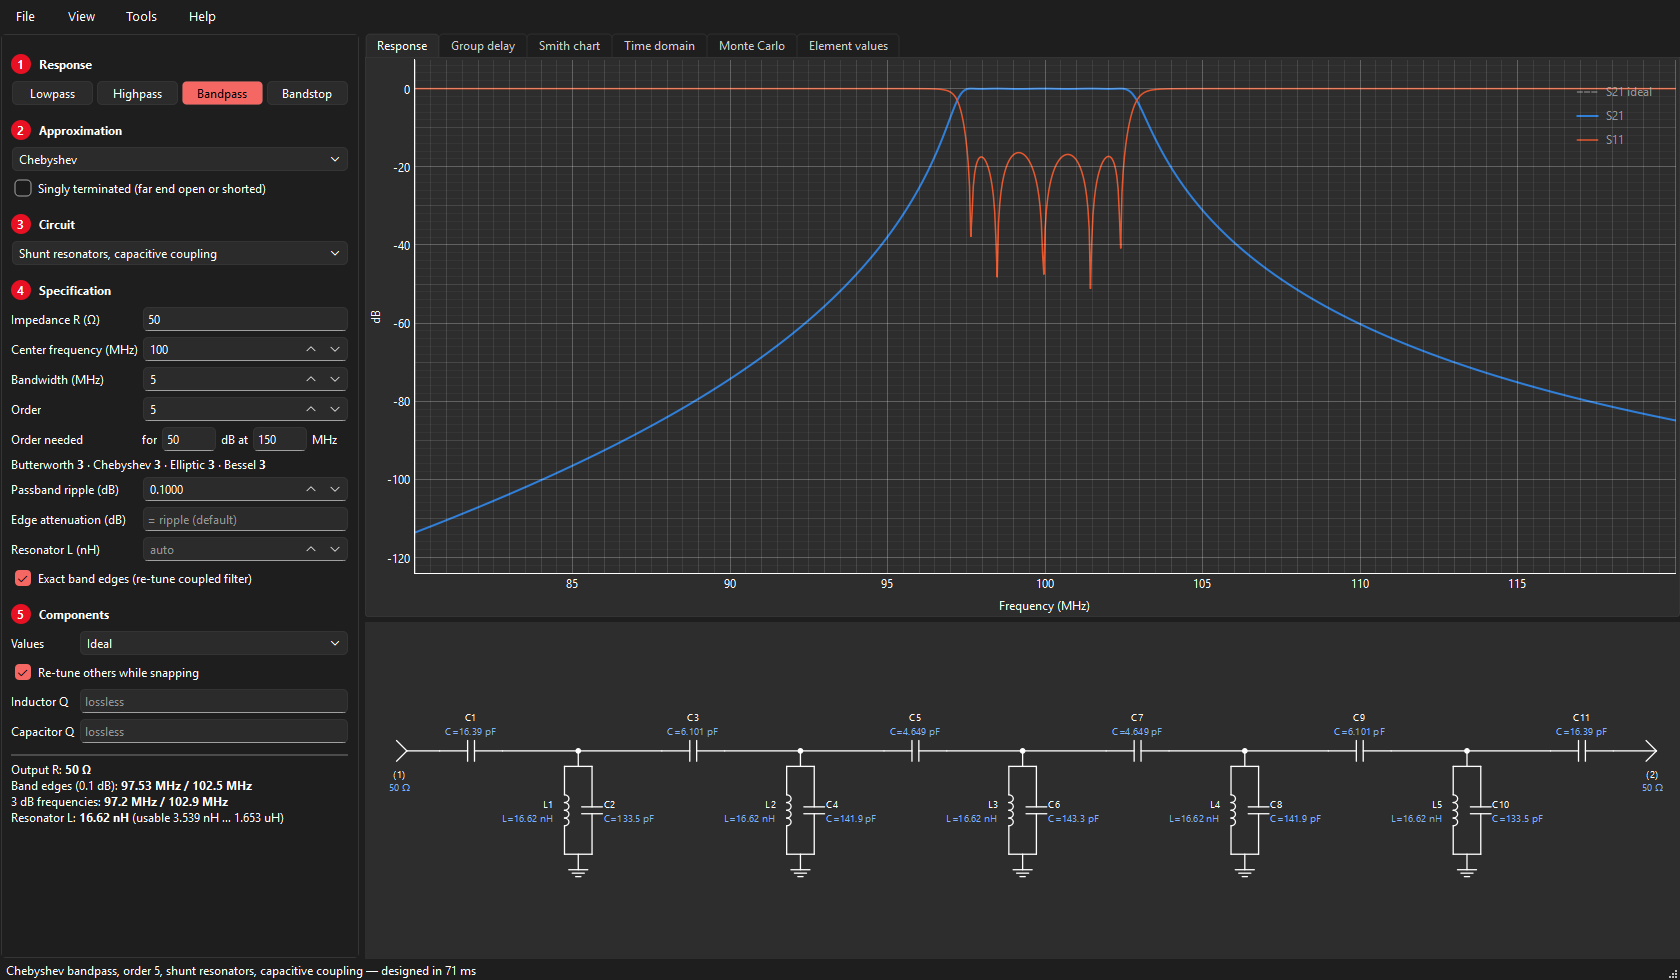Click the port (2) output arrow symbol
1680x980 pixels.
[1651, 751]
